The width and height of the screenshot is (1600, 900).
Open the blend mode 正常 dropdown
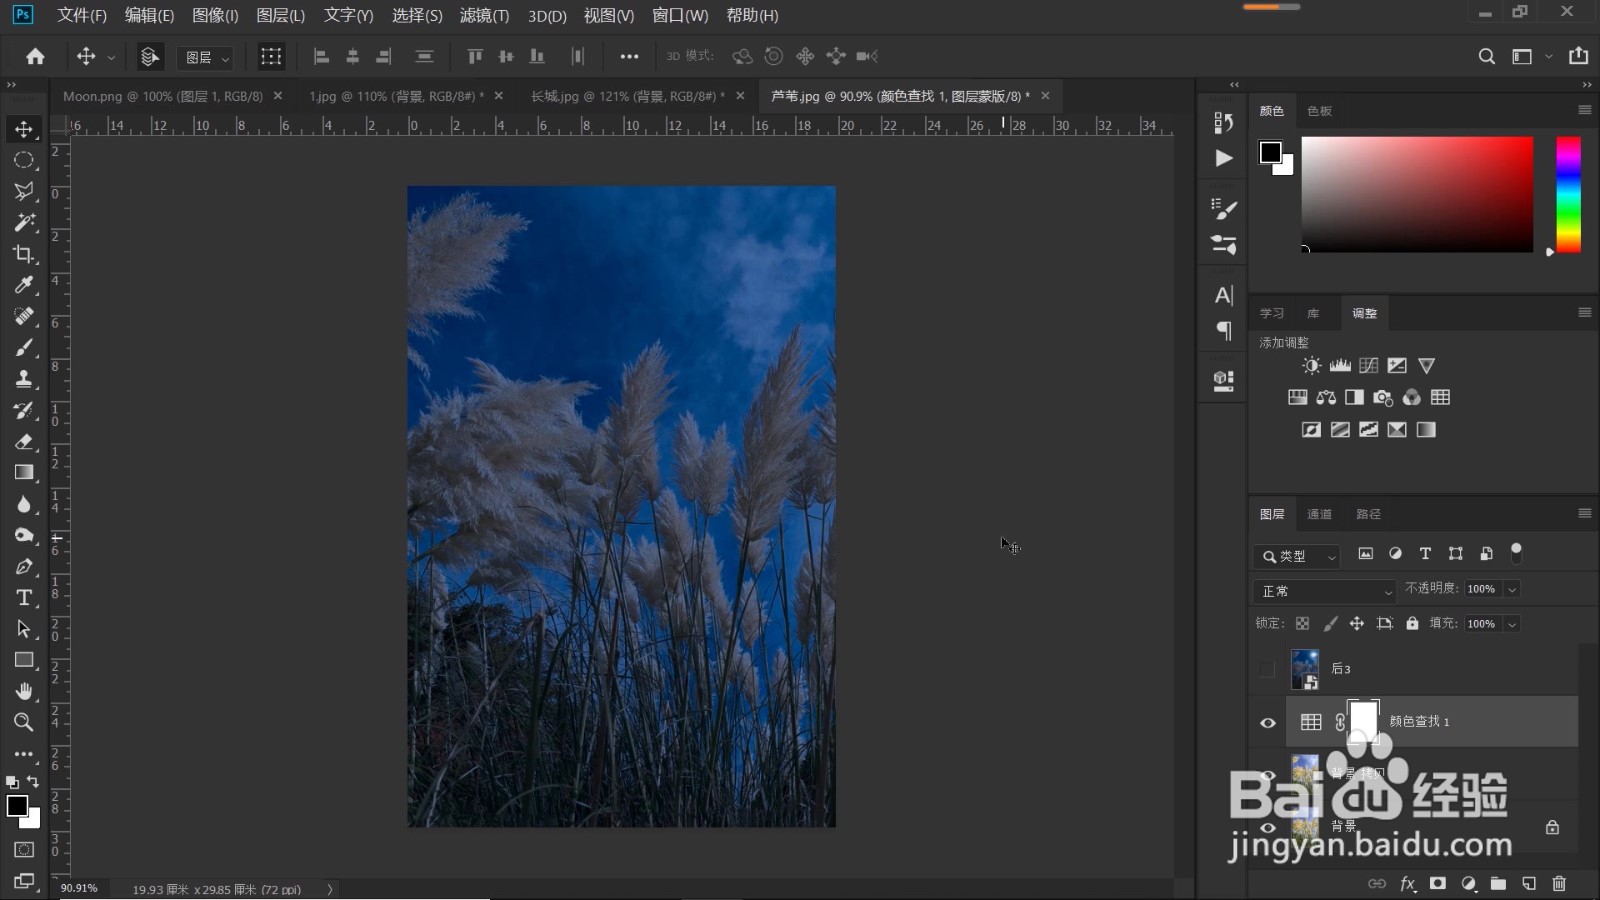click(x=1324, y=591)
